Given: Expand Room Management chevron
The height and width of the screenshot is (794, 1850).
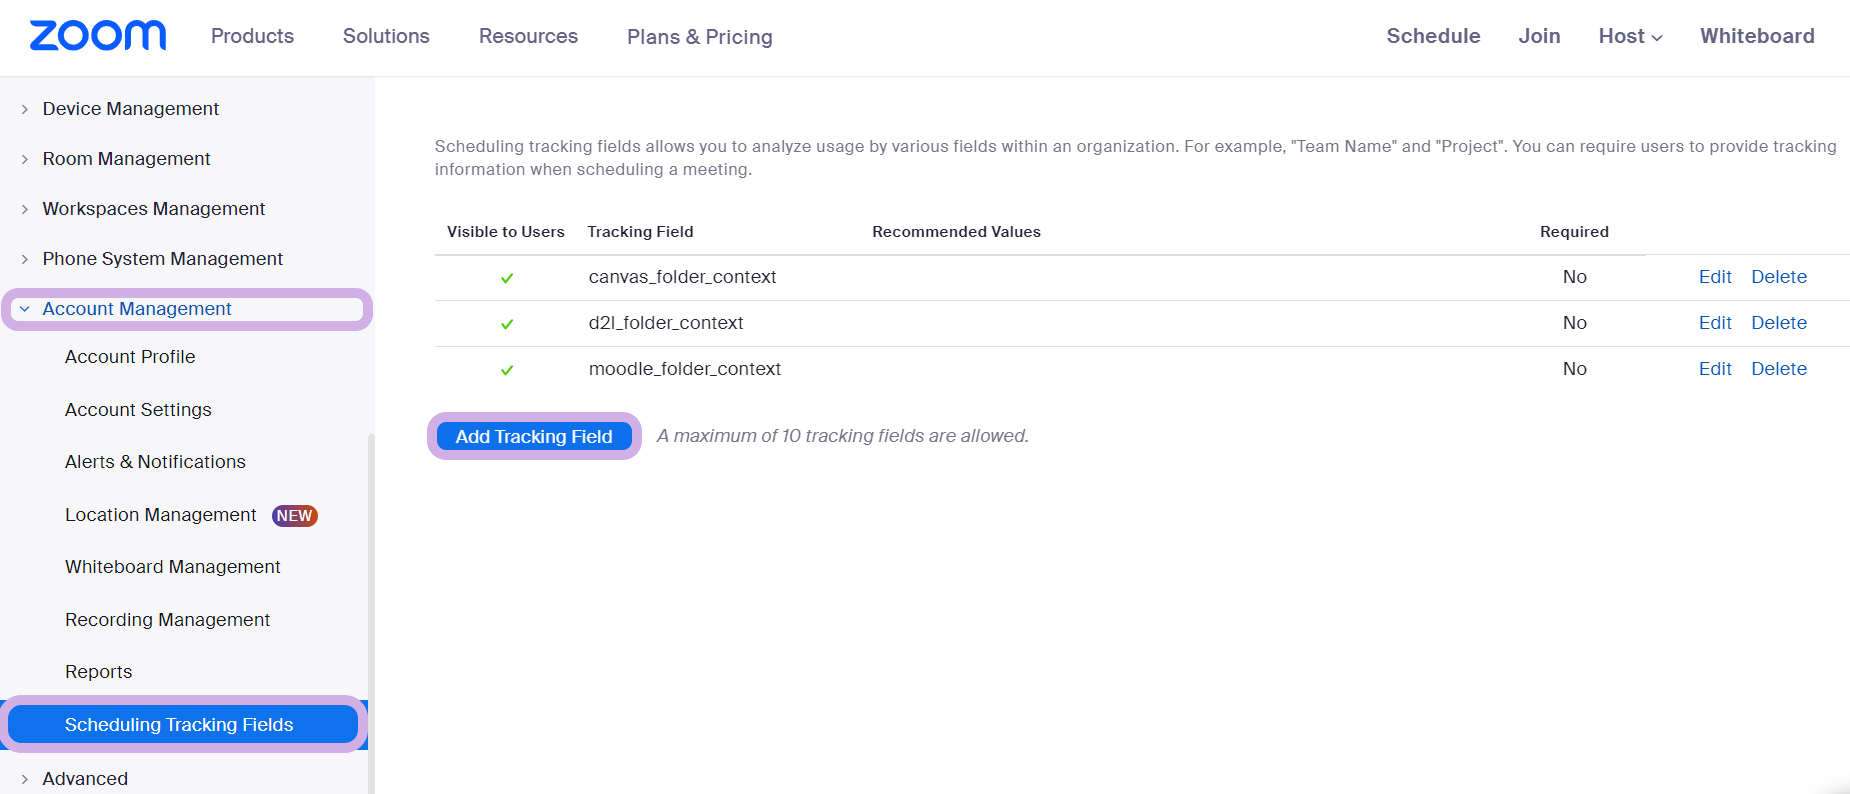Looking at the screenshot, I should [x=25, y=159].
